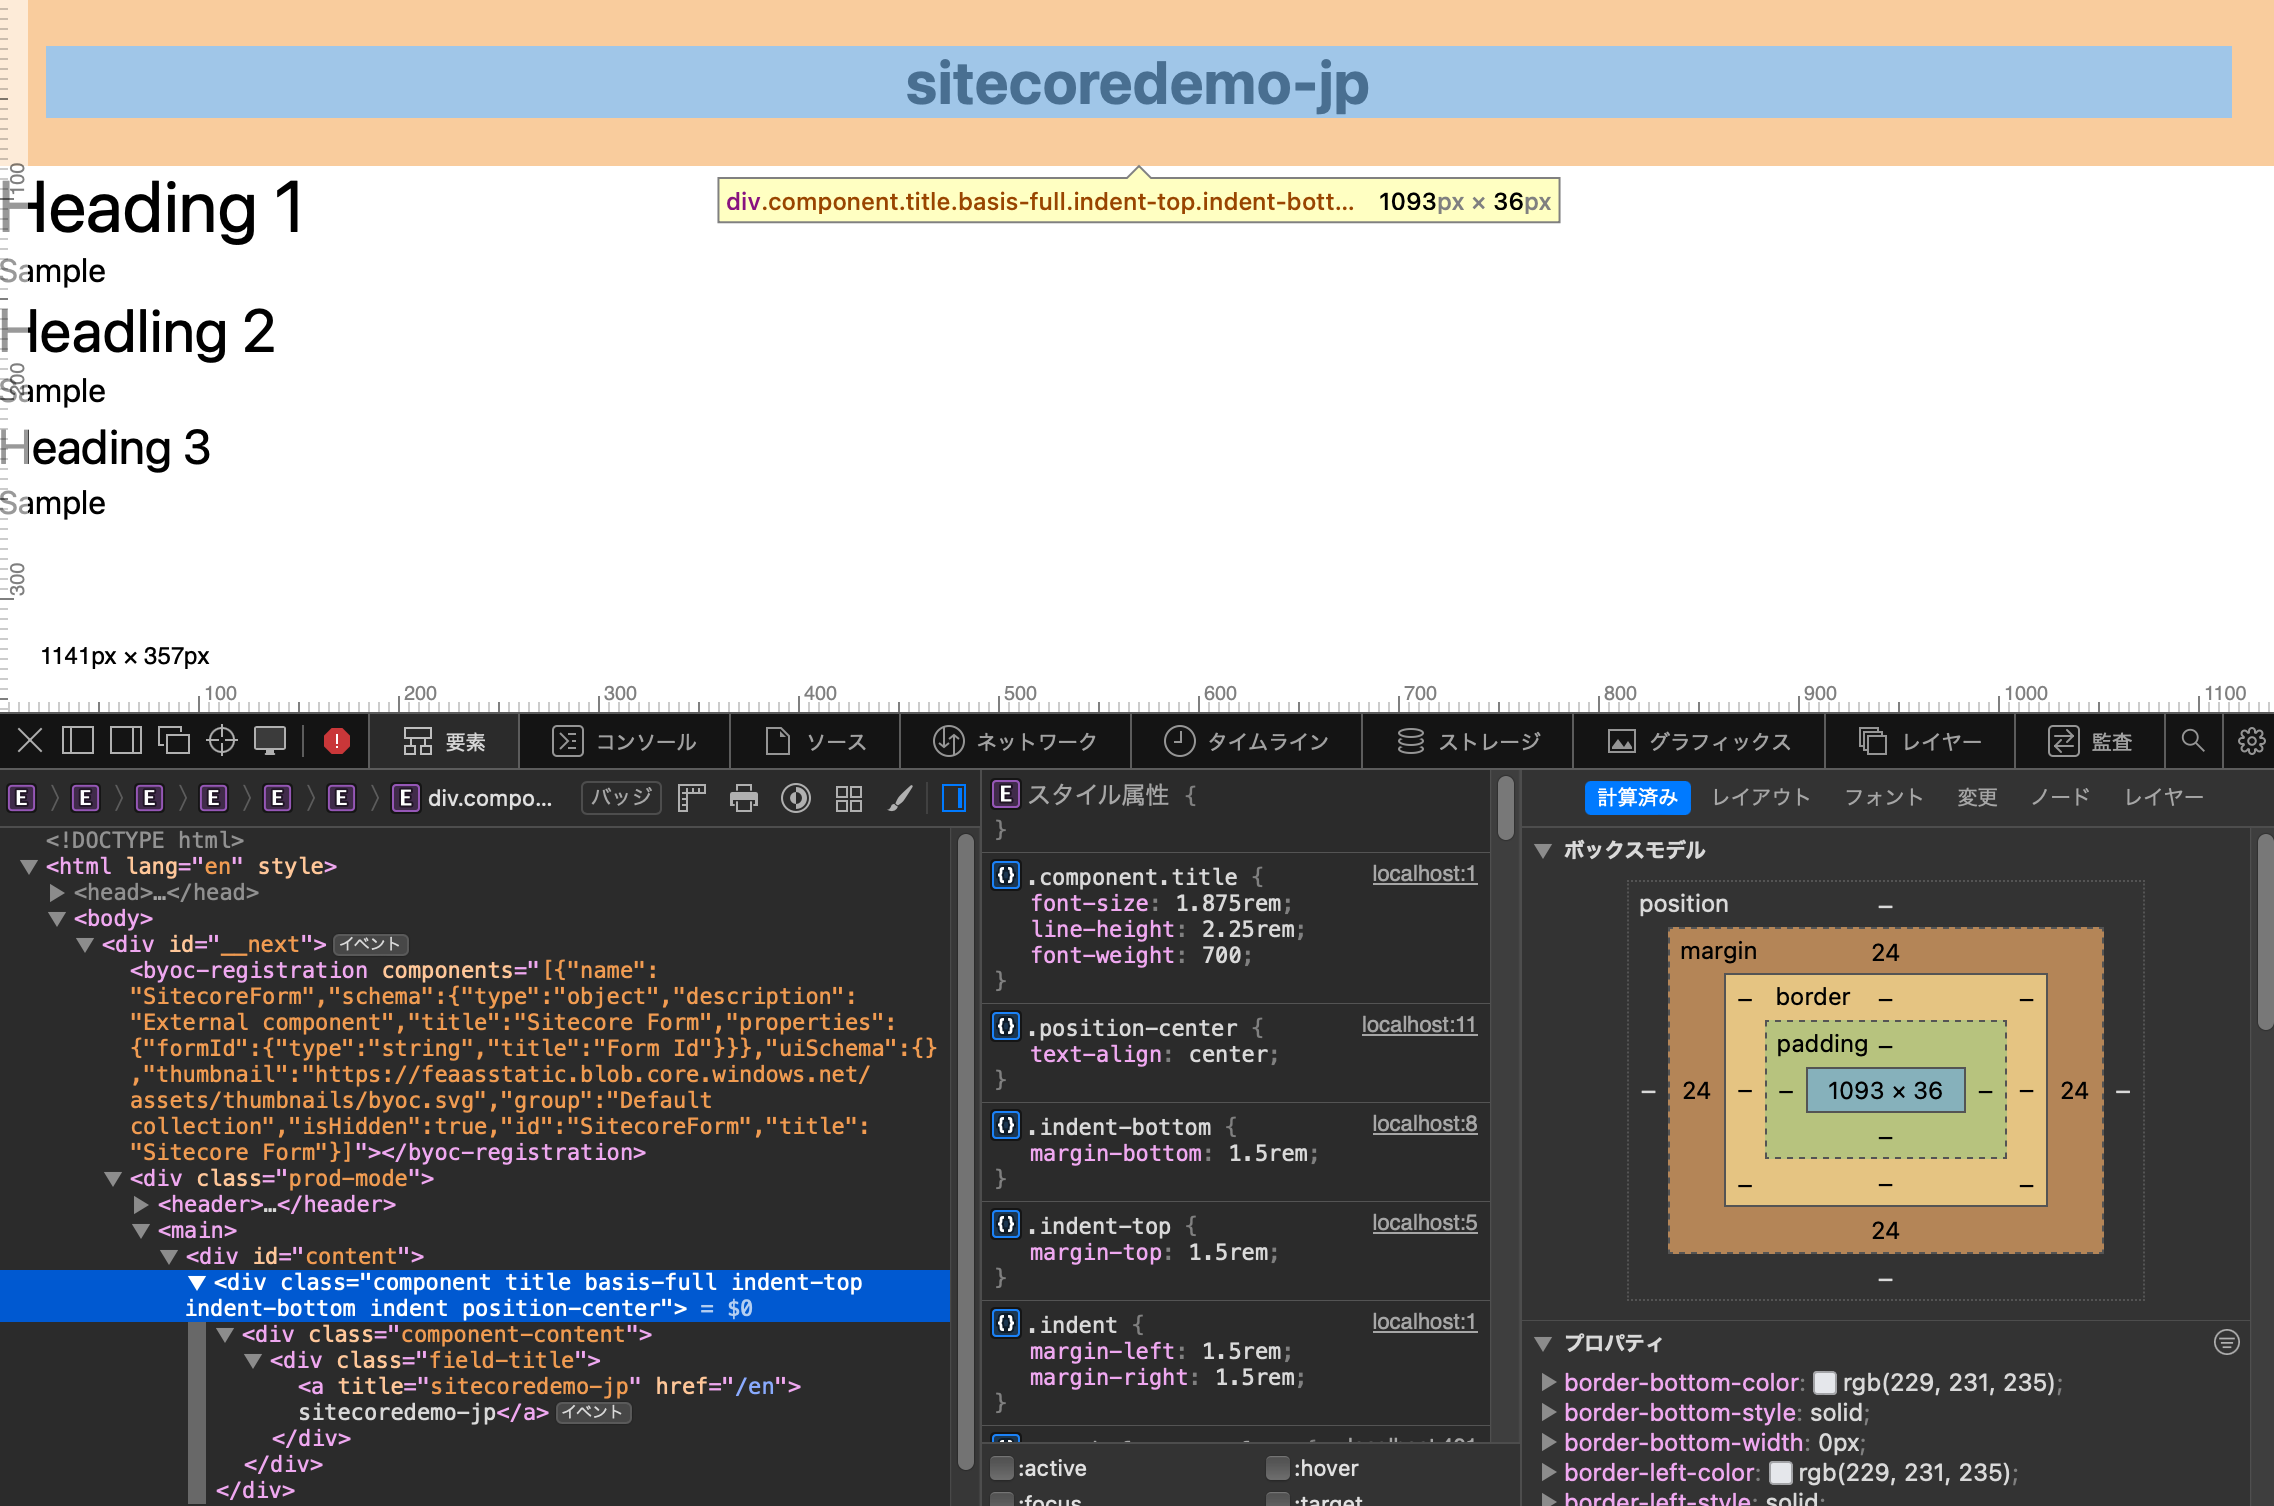Viewport: 2274px width, 1506px height.
Task: Close the Web Inspector with the X icon
Action: (x=30, y=741)
